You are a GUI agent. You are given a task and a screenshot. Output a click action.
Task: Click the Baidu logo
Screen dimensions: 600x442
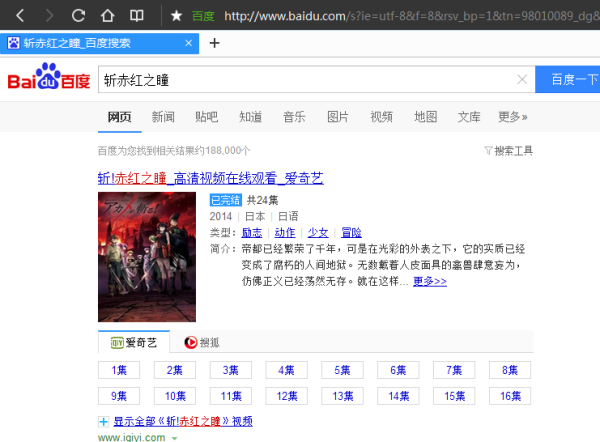[x=49, y=76]
